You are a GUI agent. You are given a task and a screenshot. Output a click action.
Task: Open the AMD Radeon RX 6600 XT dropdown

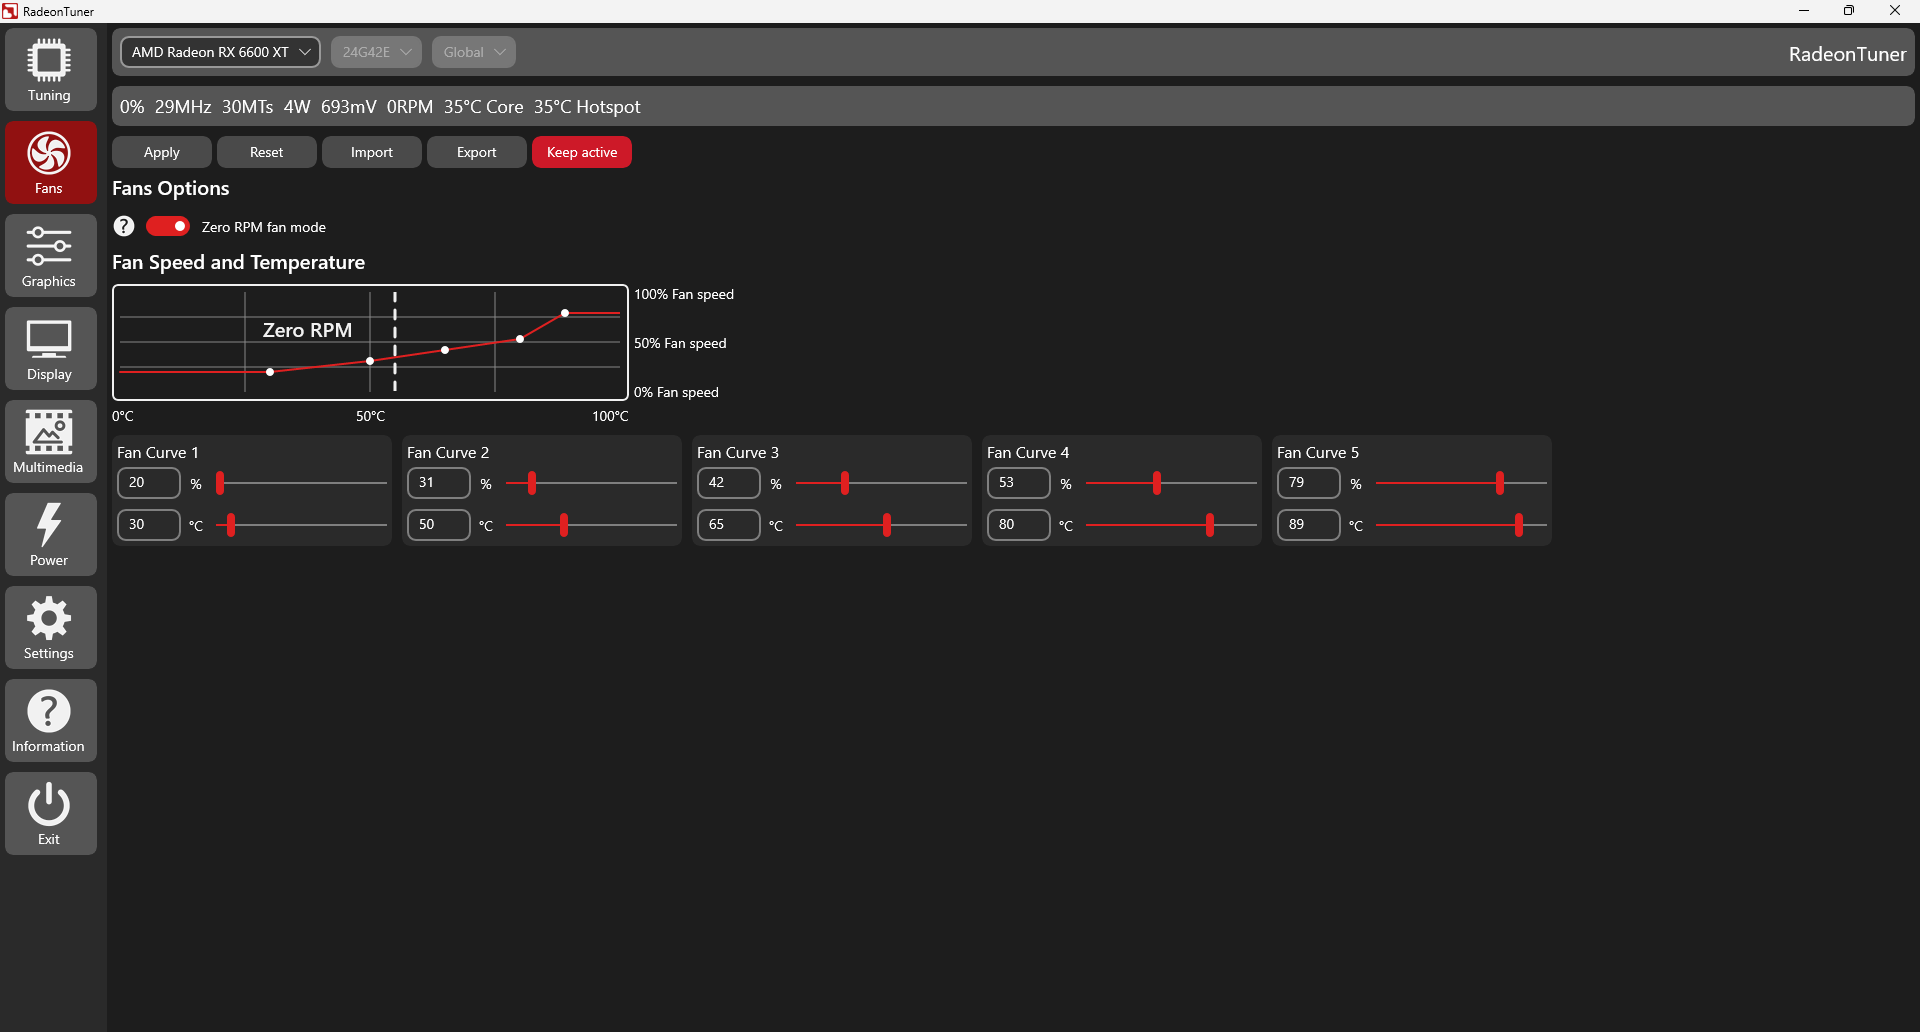220,52
